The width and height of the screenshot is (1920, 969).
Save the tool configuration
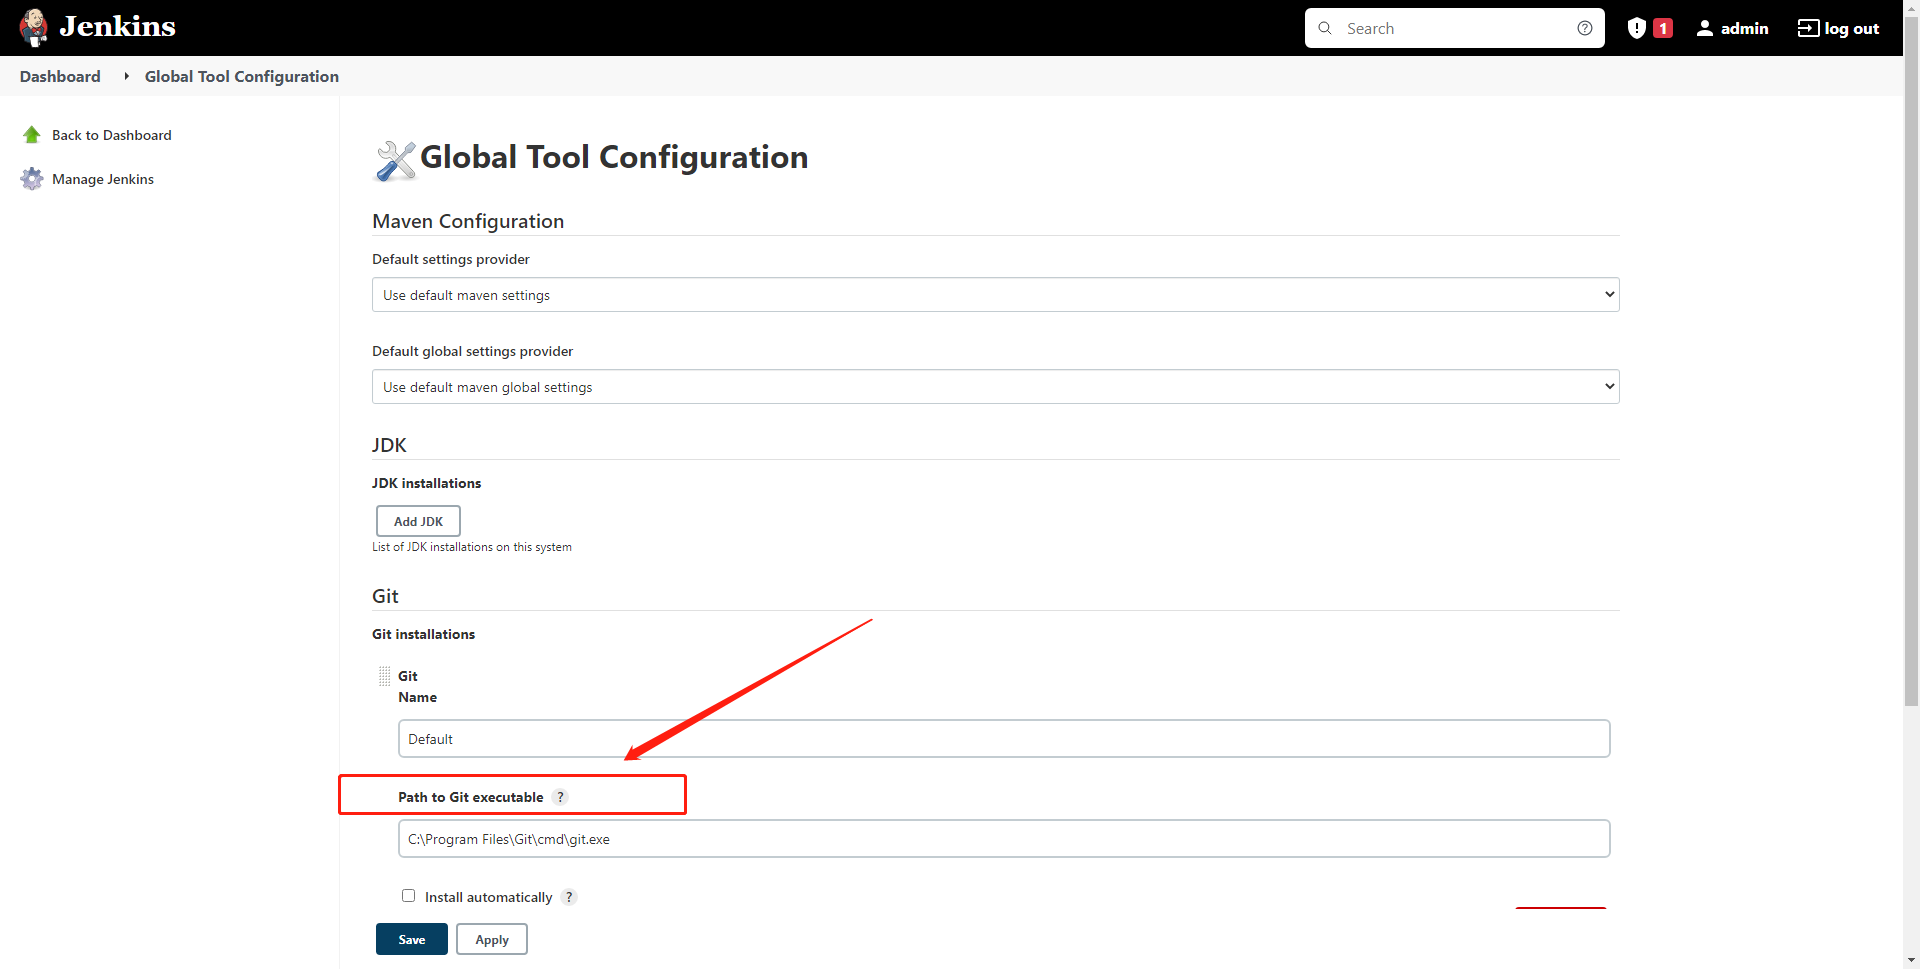coord(411,939)
